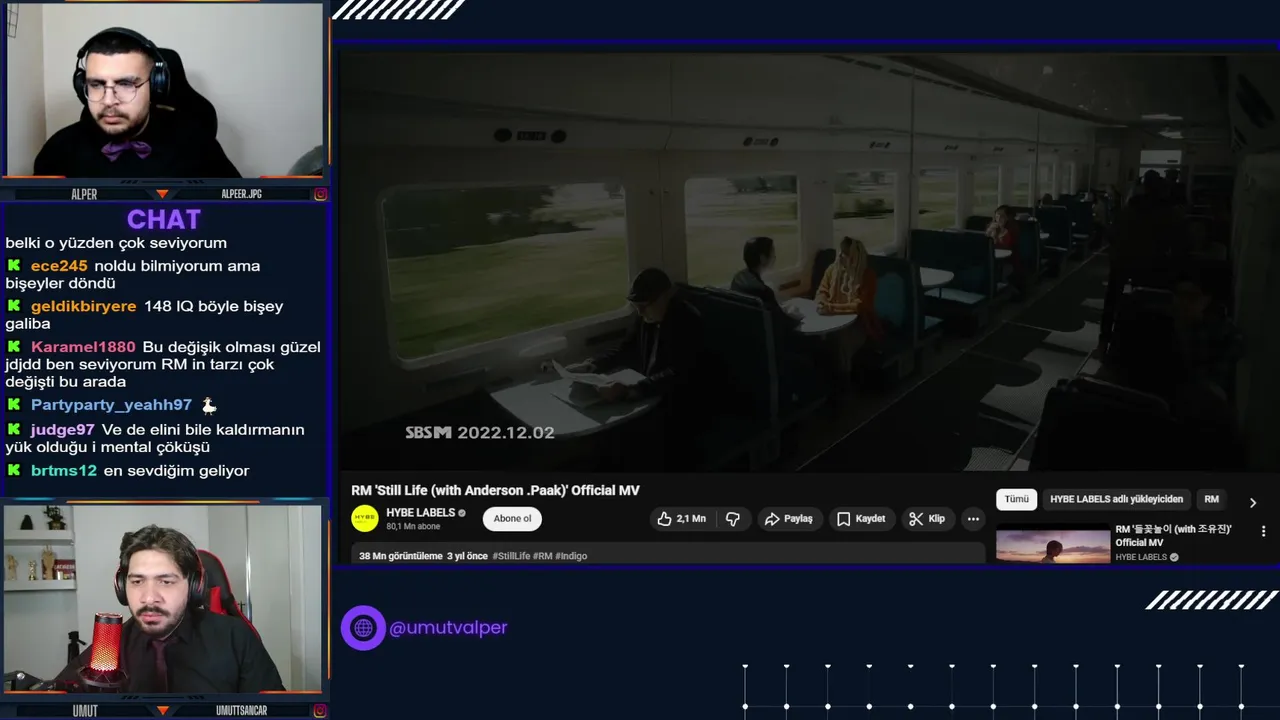The width and height of the screenshot is (1280, 720).
Task: Click the dislike thumbs-down icon
Action: (733, 519)
